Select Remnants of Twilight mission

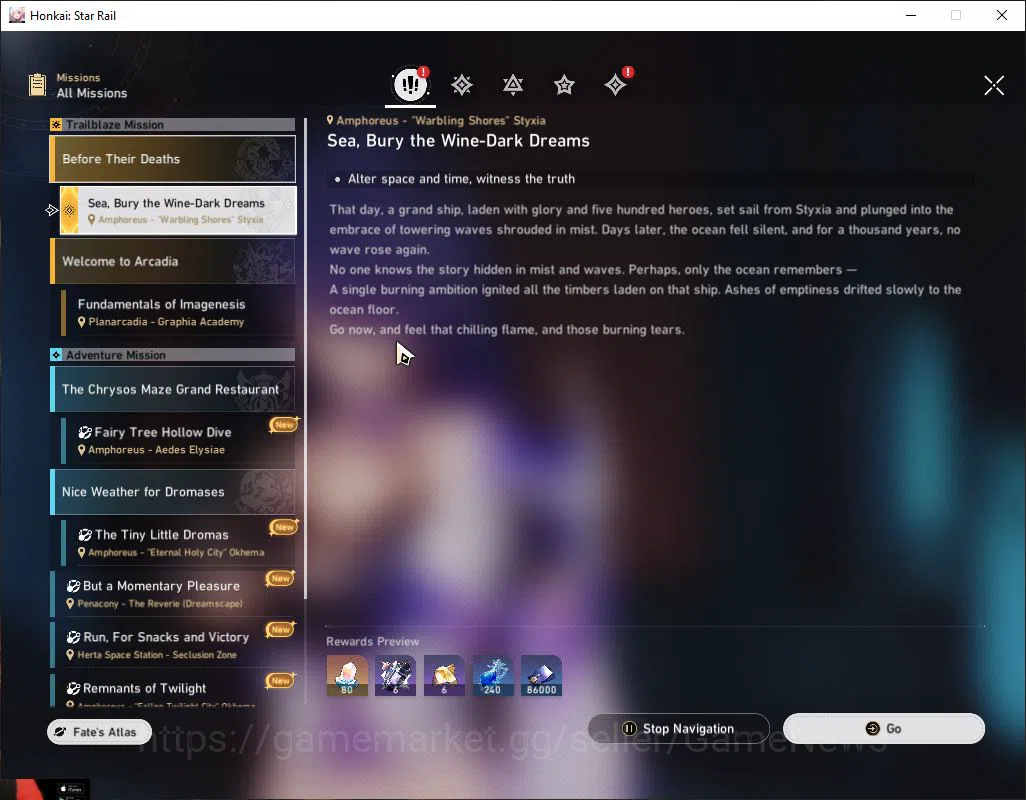(x=173, y=690)
